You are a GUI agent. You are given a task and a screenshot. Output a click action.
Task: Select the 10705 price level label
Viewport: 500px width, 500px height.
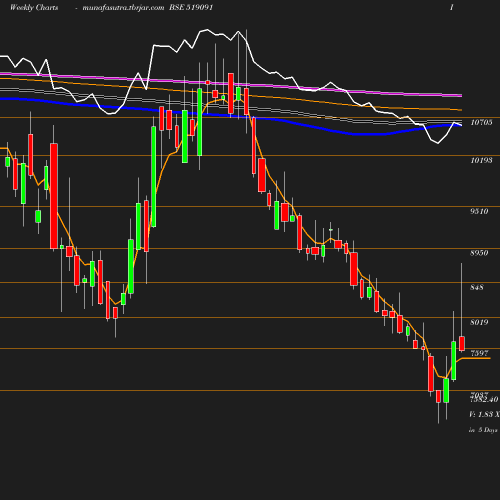481,122
